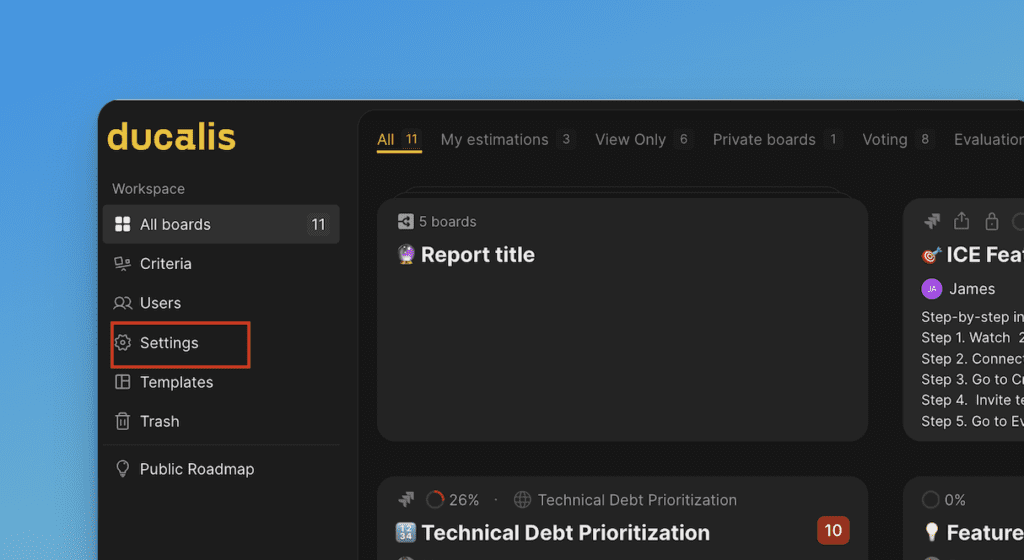Open the Templates section
This screenshot has width=1024, height=560.
pos(176,382)
